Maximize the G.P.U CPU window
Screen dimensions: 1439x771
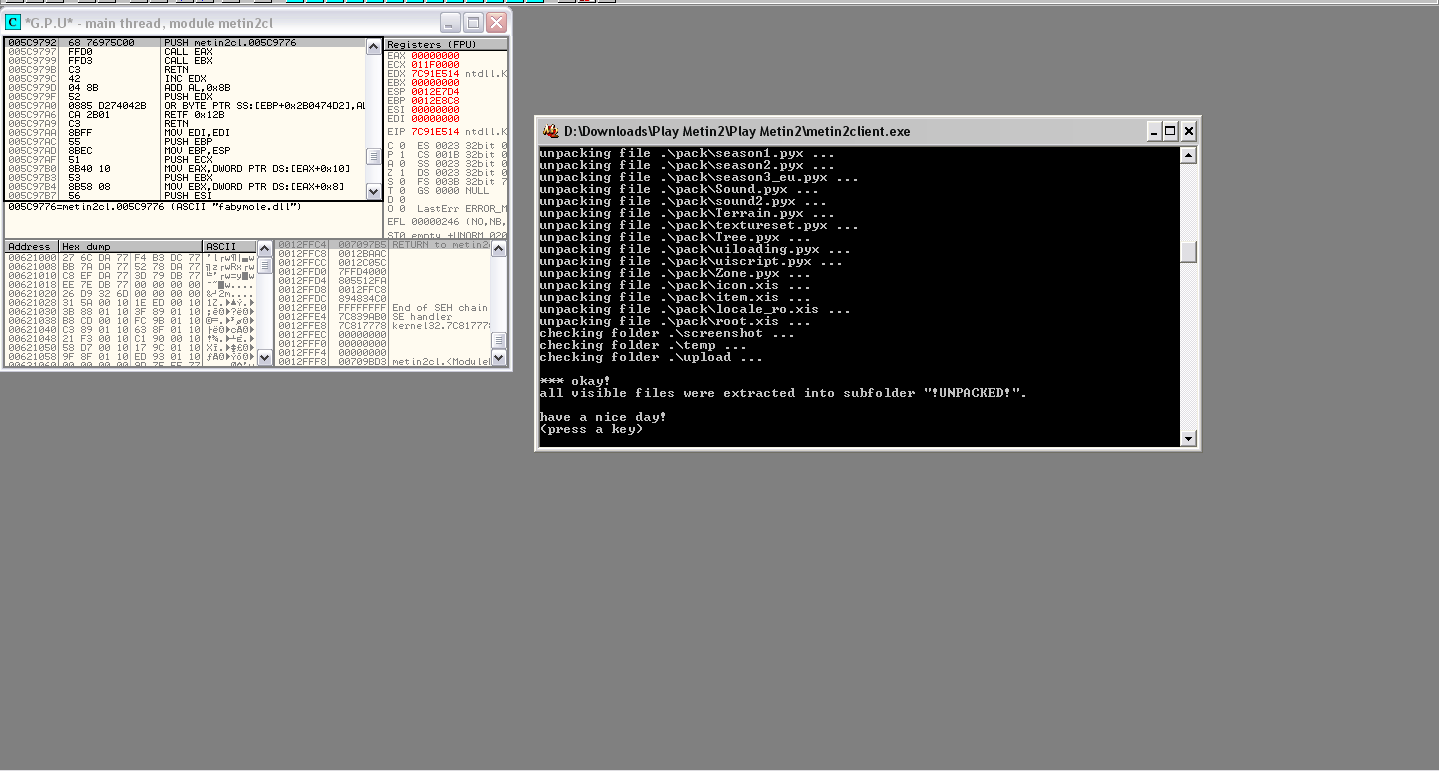(x=473, y=22)
